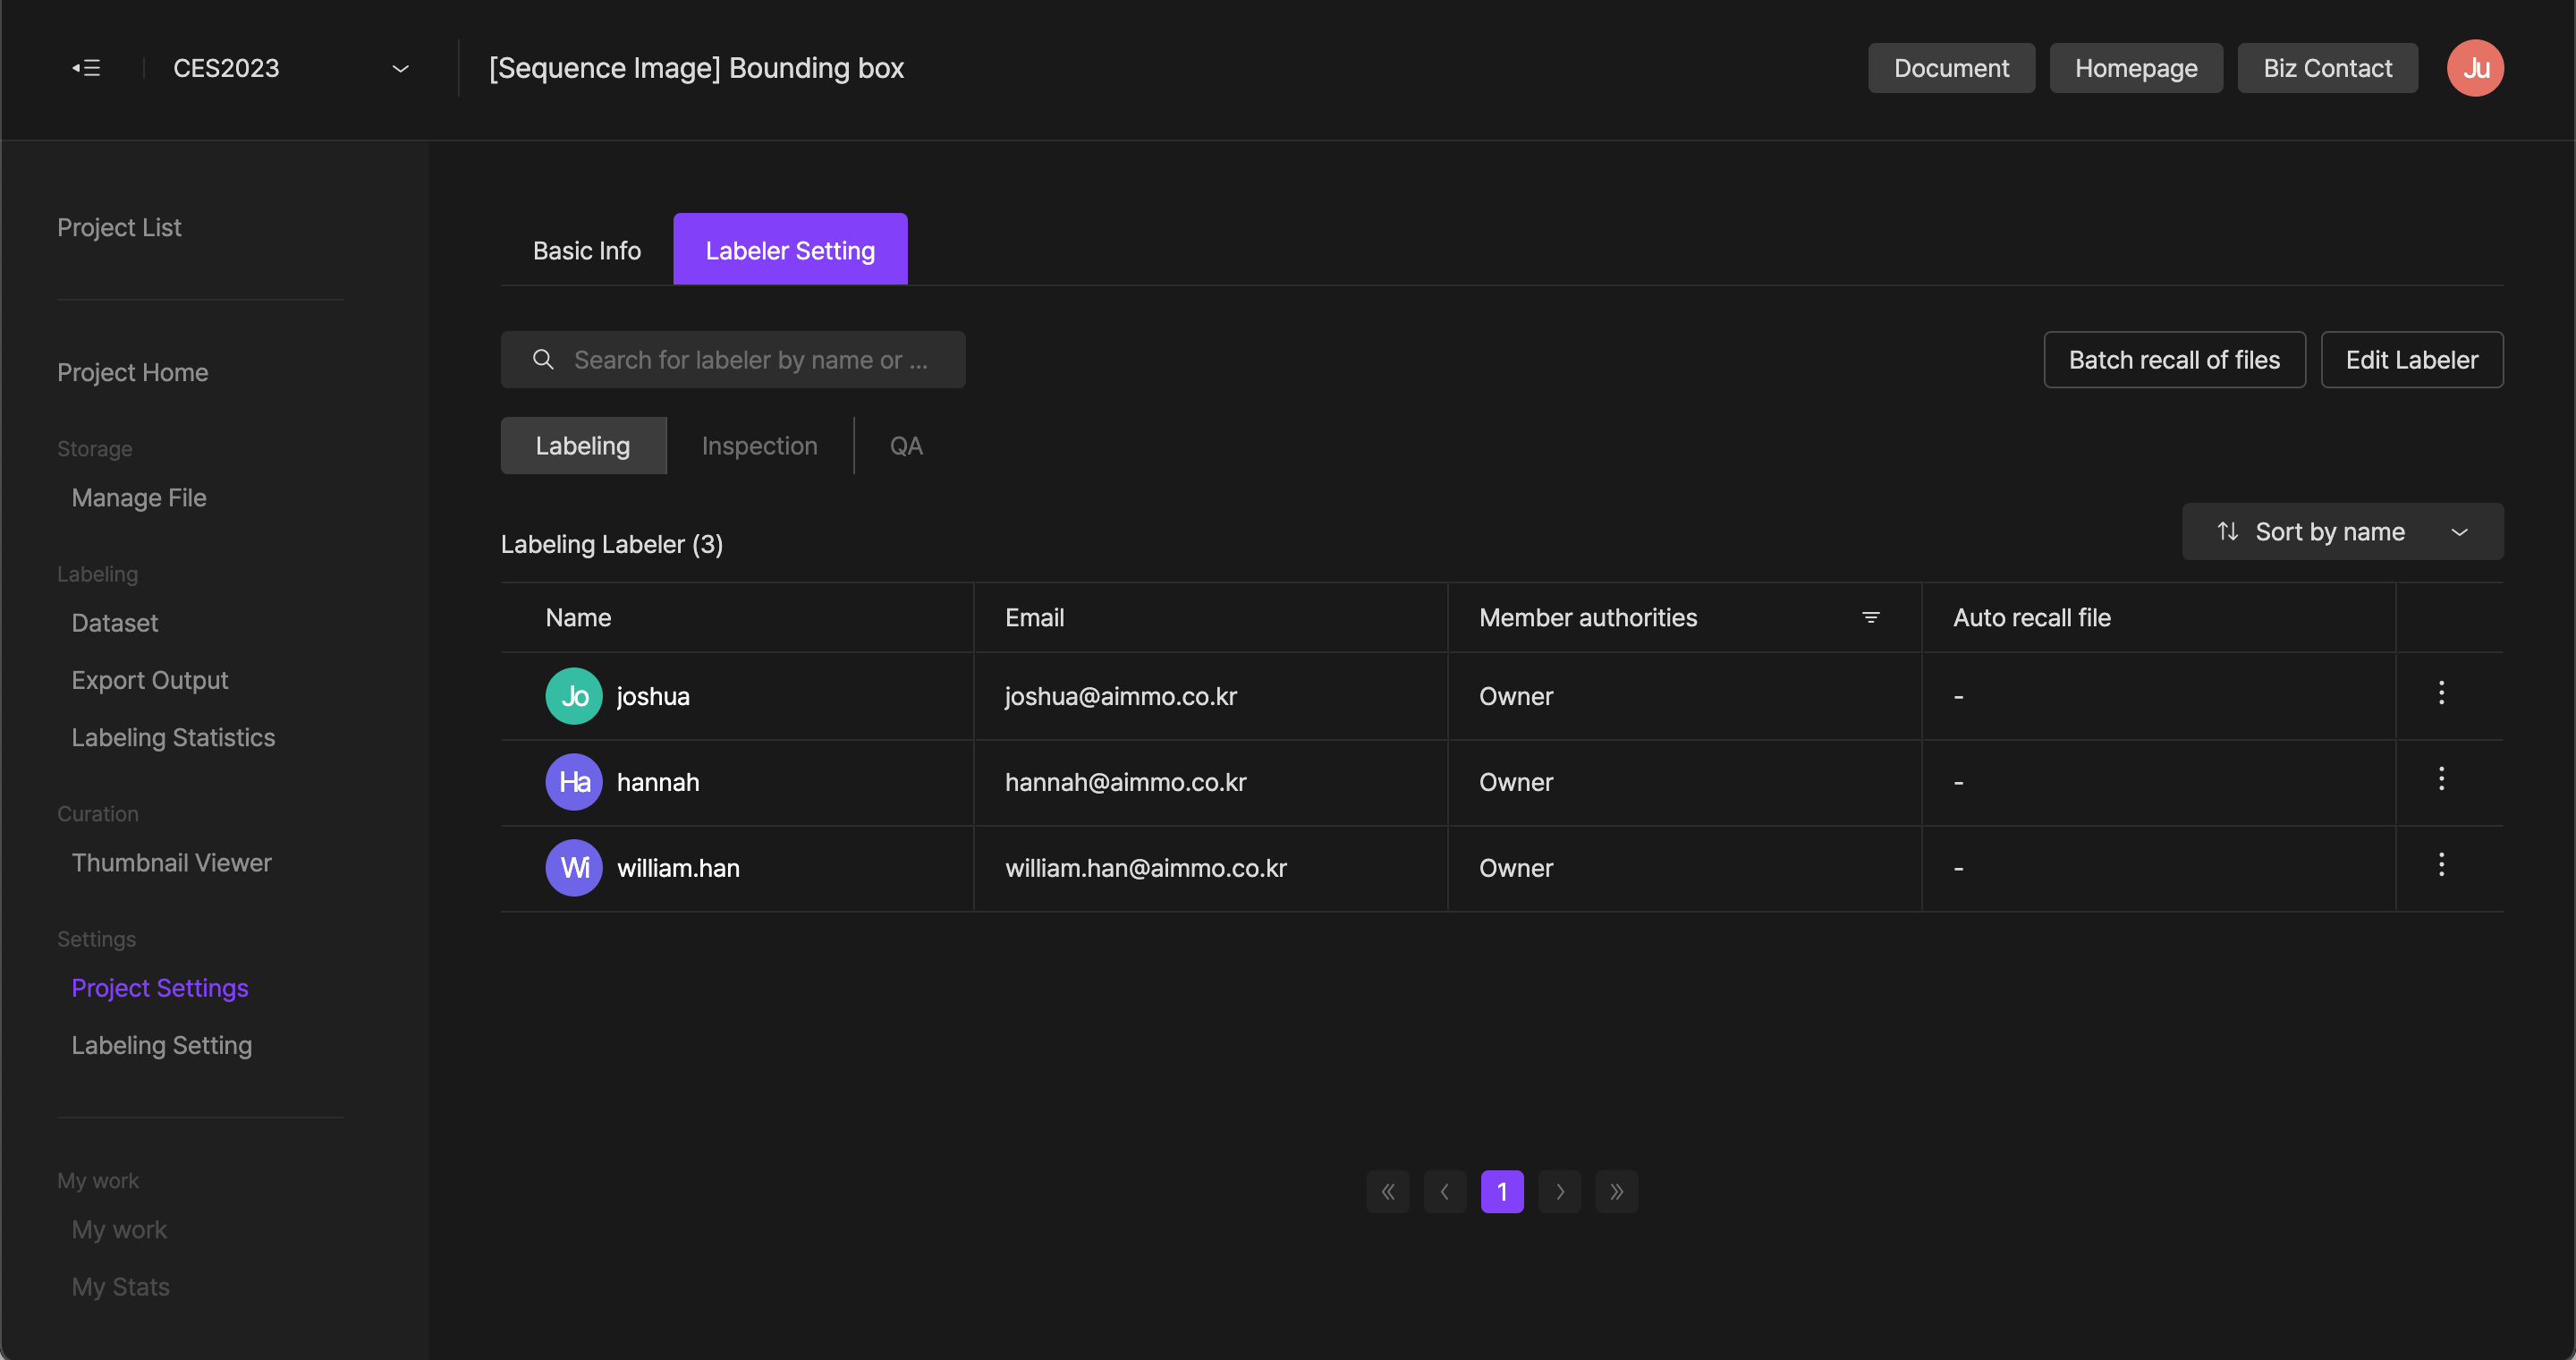Click Batch recall of files button
Screen dimensions: 2576x1360
click(2174, 360)
